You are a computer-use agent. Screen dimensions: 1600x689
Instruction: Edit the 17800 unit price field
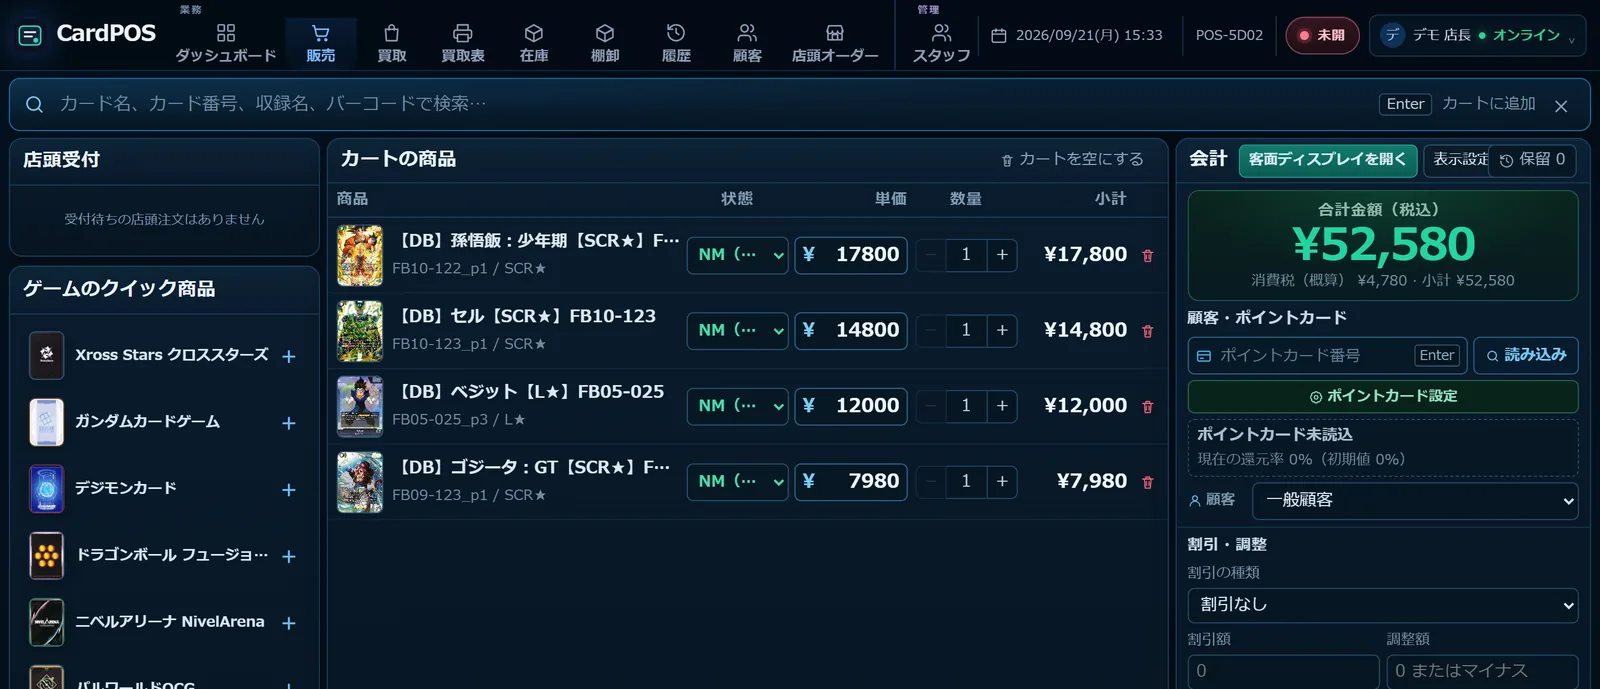[x=851, y=255]
